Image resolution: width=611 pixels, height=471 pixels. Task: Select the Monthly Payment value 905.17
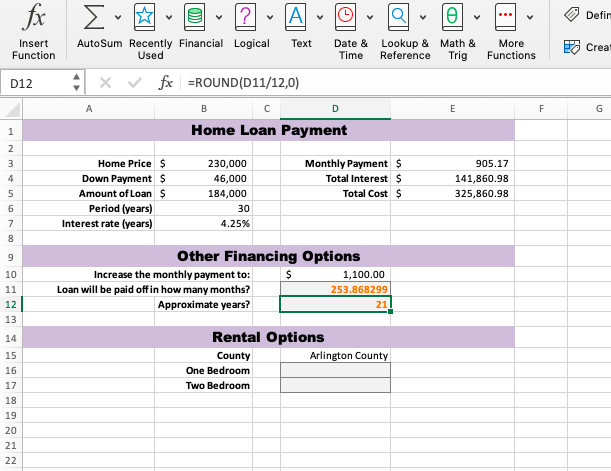coord(452,163)
